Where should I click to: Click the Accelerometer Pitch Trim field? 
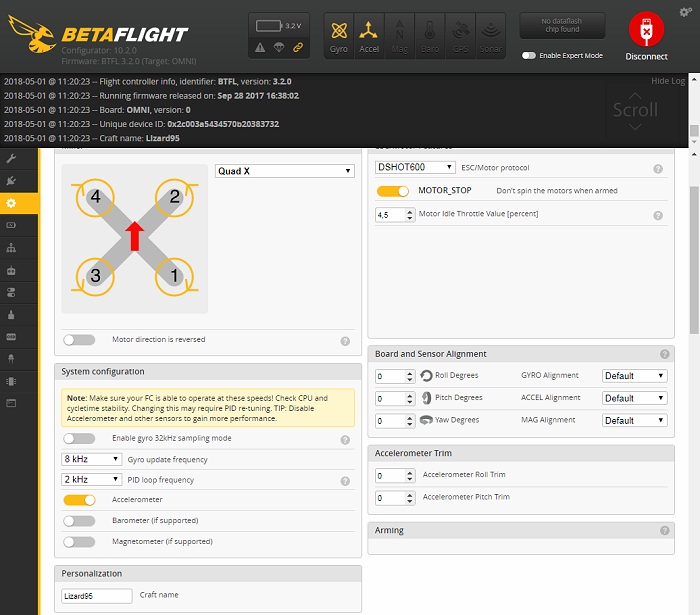pyautogui.click(x=395, y=498)
